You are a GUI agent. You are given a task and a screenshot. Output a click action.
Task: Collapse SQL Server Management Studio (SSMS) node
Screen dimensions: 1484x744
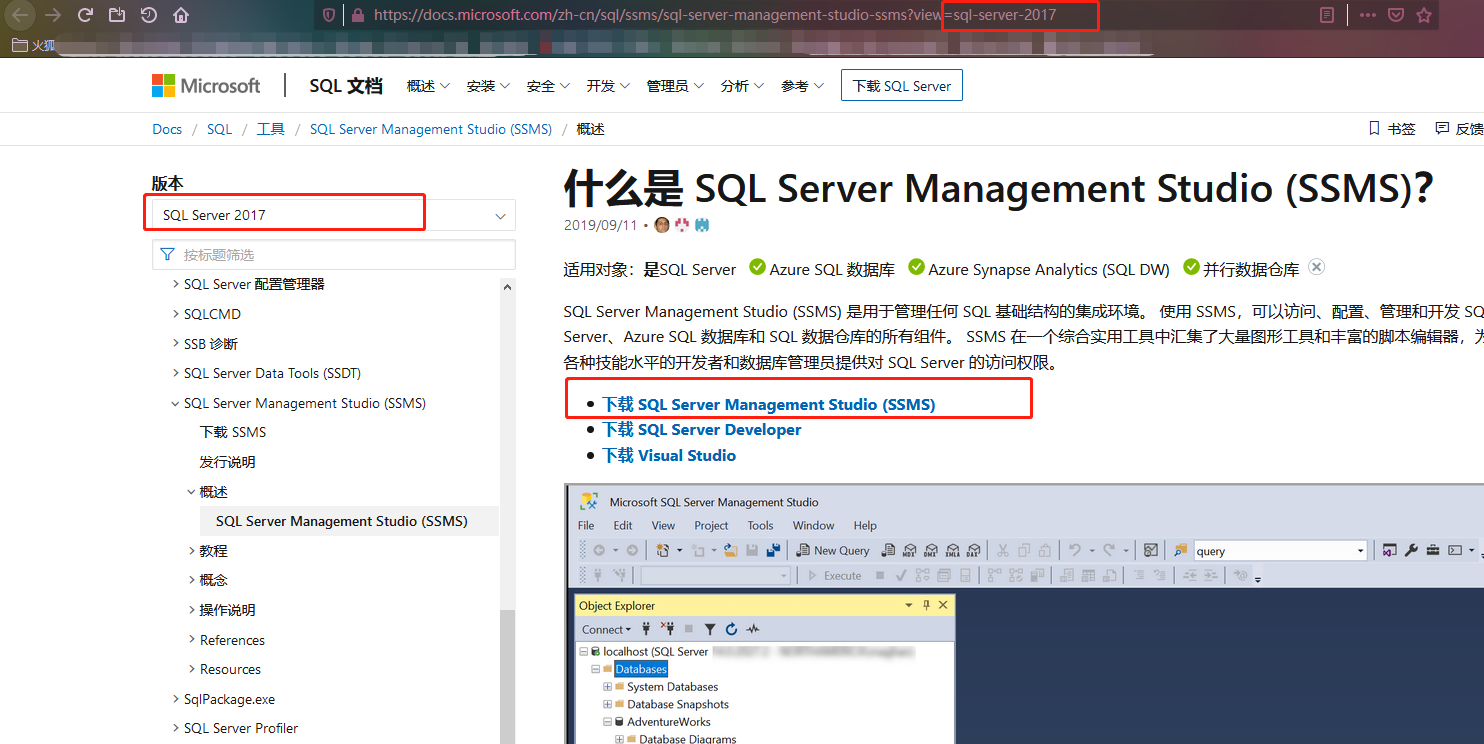(x=176, y=403)
